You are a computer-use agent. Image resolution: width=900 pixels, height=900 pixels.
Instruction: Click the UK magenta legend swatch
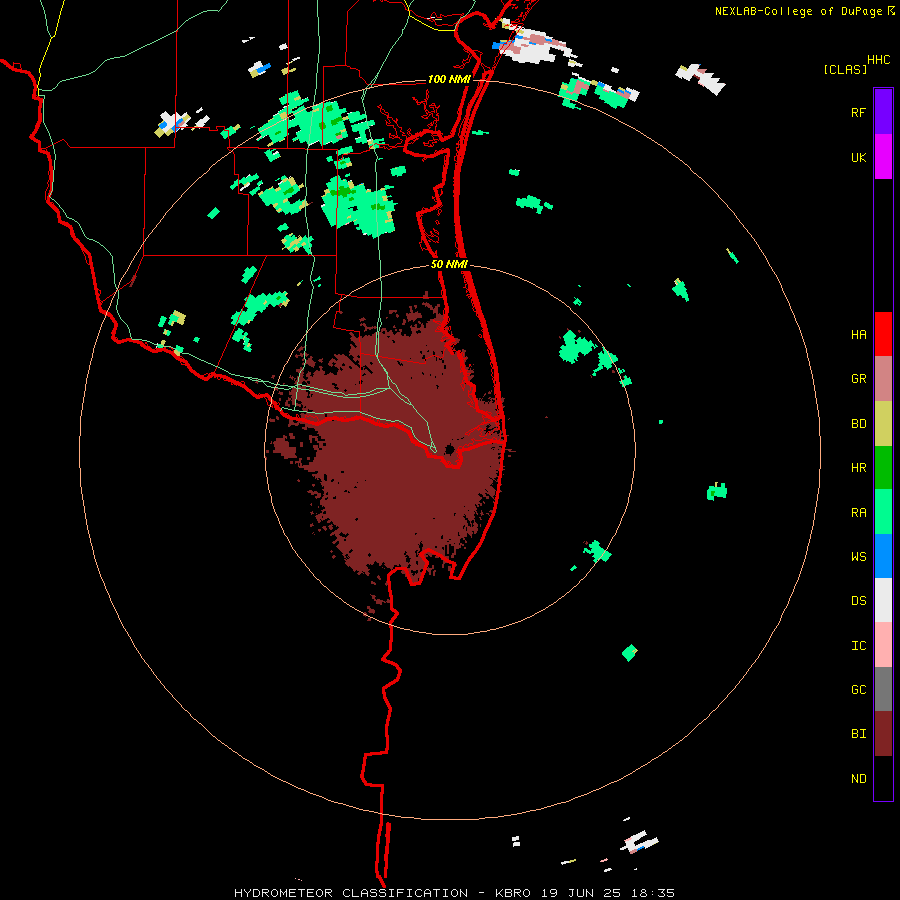[883, 157]
